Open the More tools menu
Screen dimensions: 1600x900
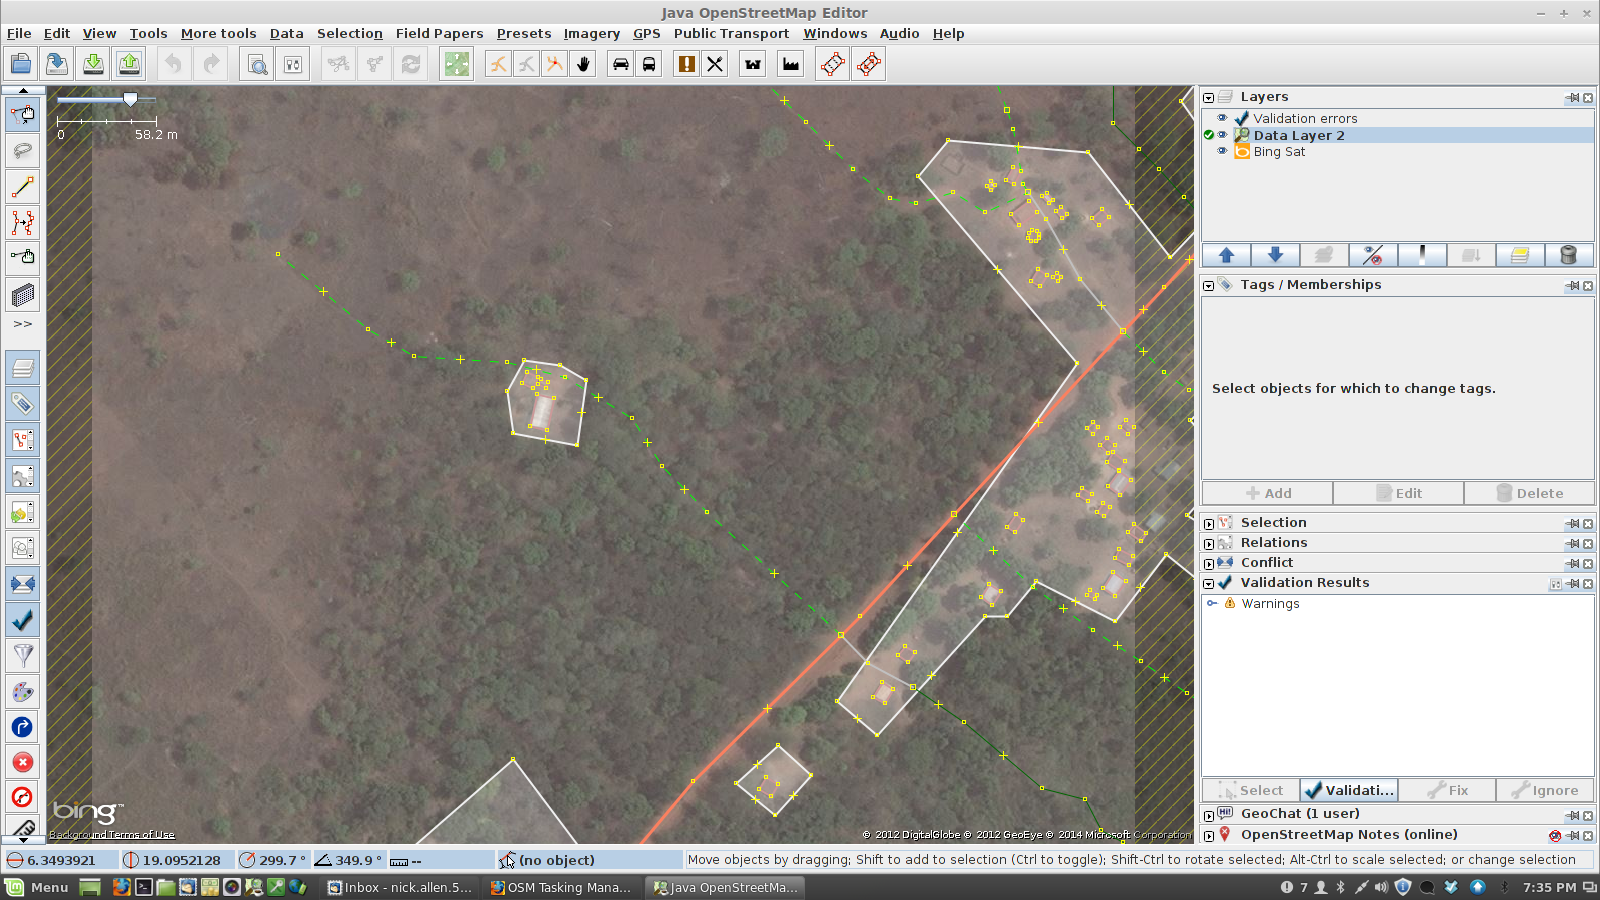[218, 33]
